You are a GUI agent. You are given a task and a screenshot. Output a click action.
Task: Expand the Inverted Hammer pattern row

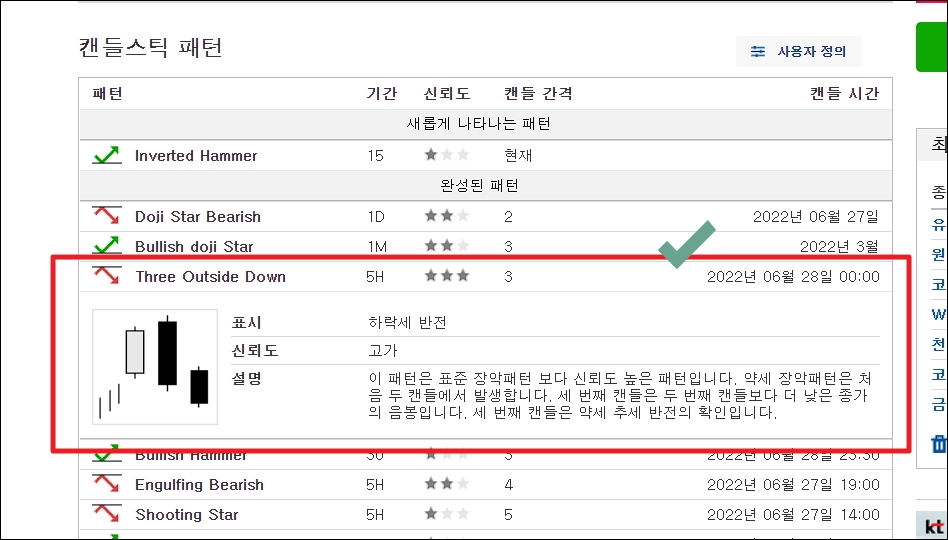(x=485, y=155)
